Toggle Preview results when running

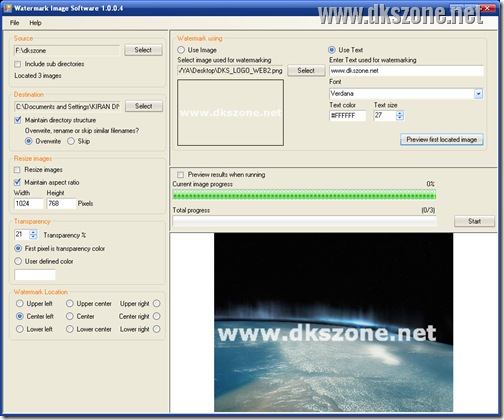[181, 175]
